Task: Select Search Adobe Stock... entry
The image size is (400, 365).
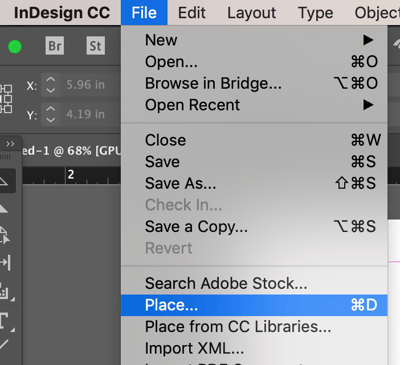Action: click(254, 283)
